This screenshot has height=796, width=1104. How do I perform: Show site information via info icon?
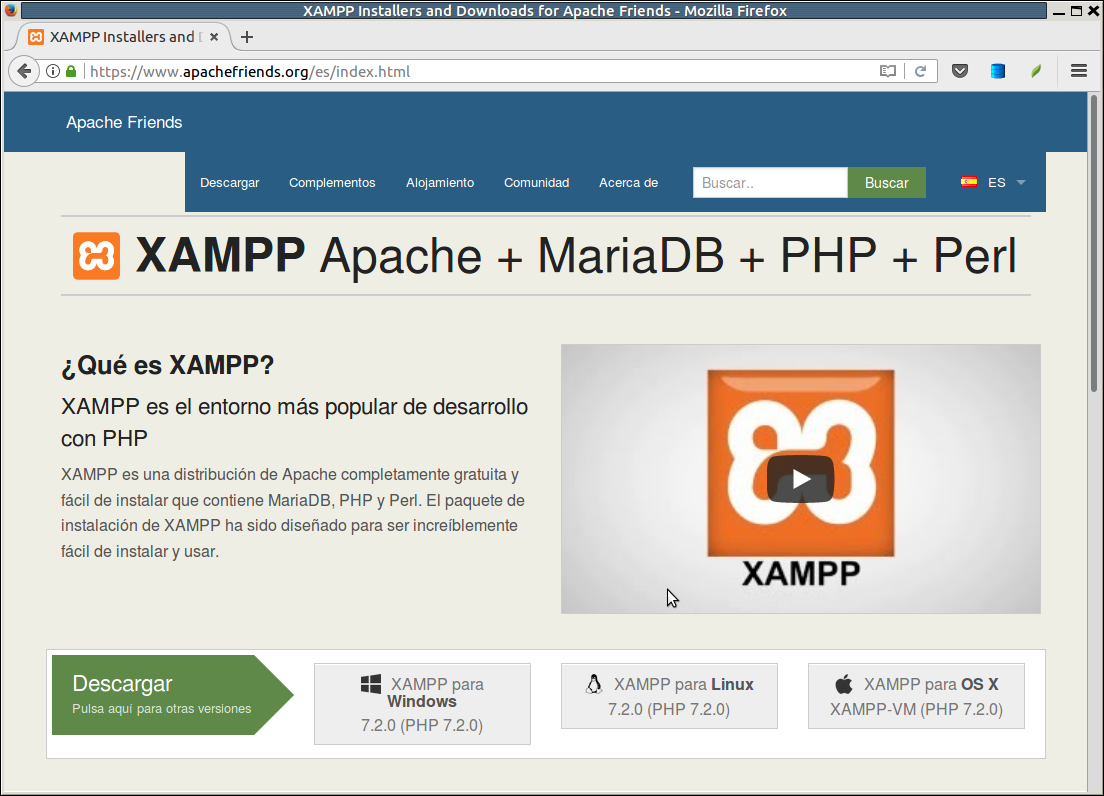click(53, 71)
